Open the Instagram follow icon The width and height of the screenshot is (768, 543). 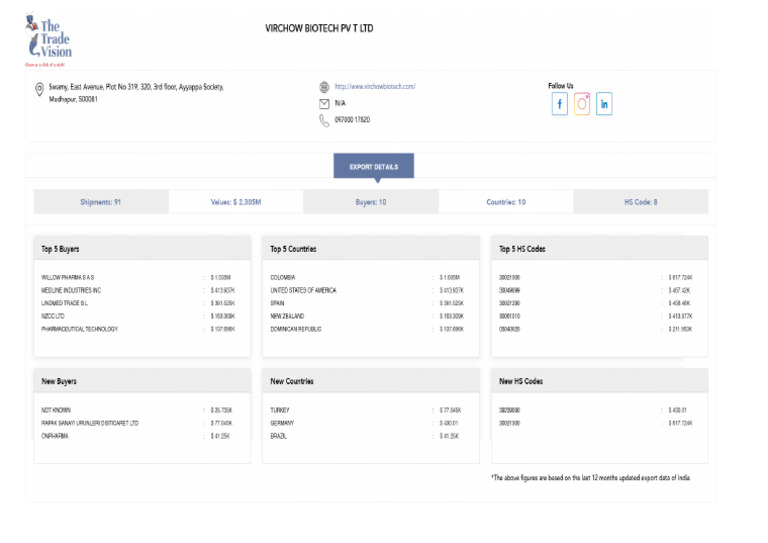pyautogui.click(x=582, y=104)
